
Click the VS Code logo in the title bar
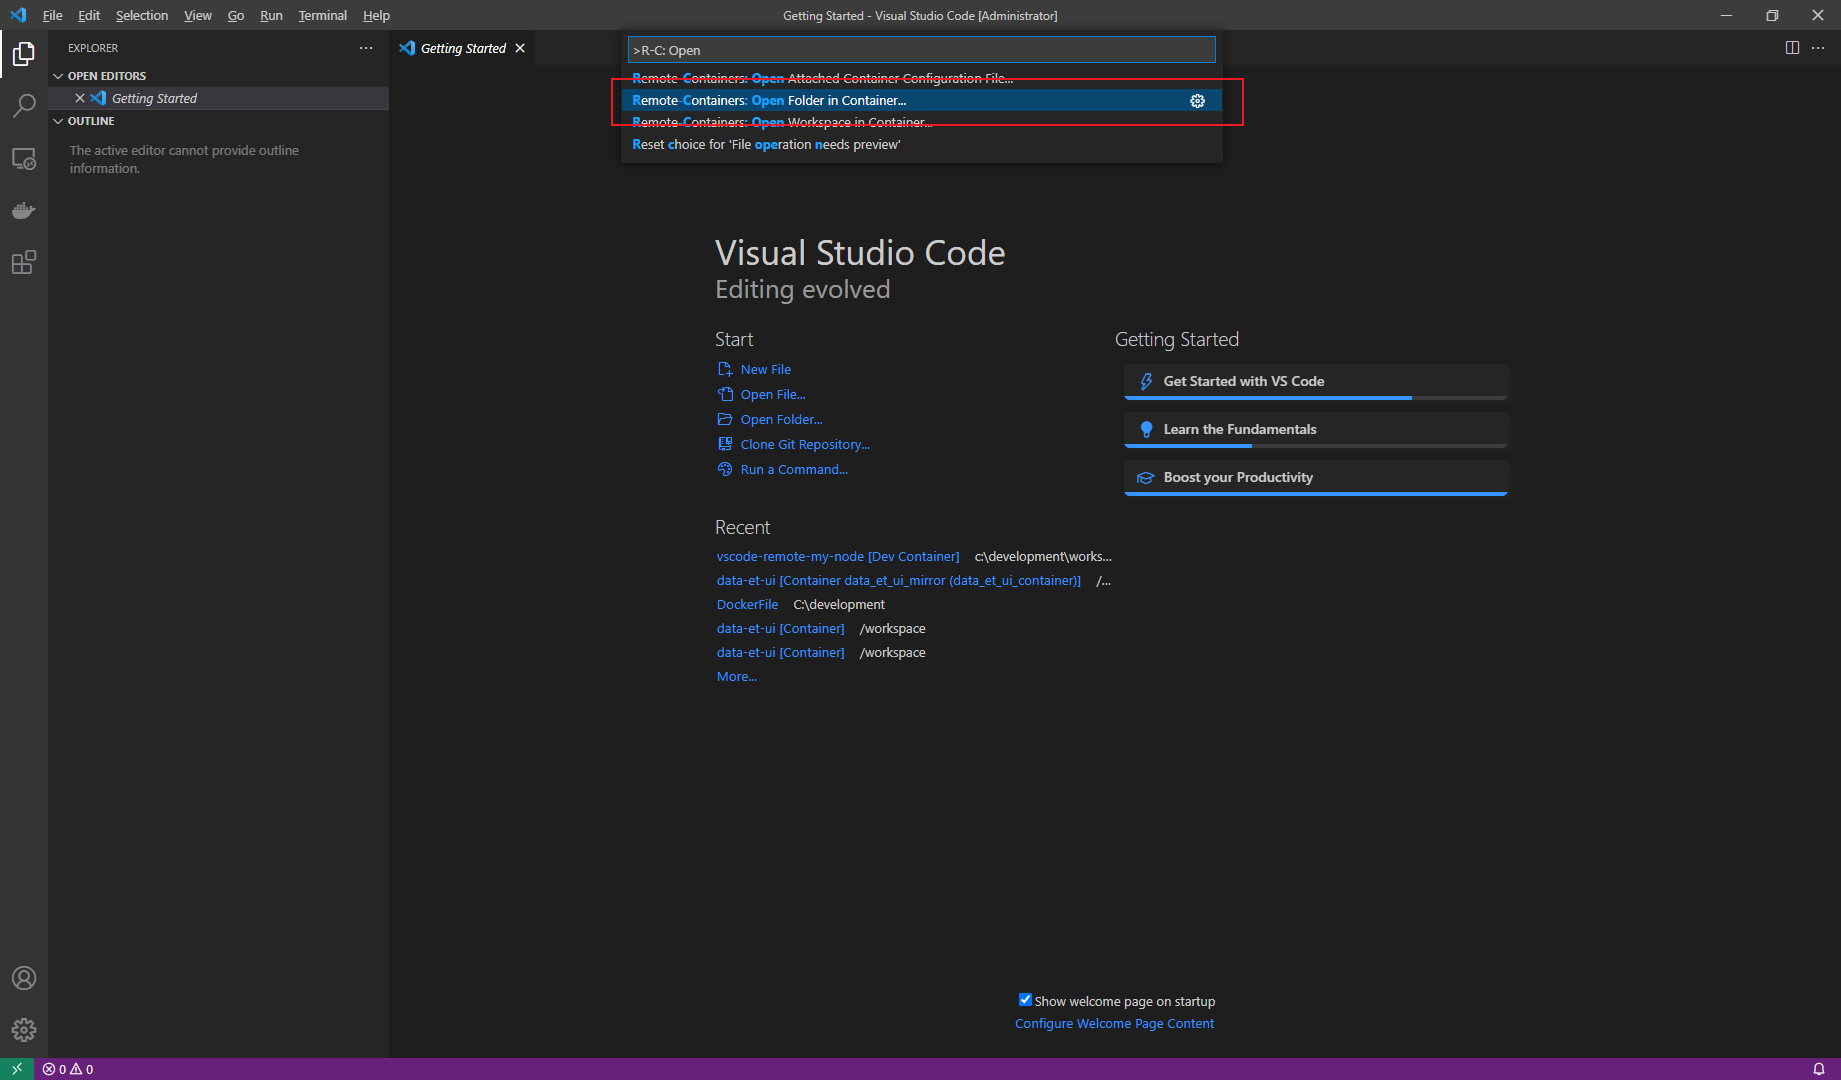coord(18,15)
